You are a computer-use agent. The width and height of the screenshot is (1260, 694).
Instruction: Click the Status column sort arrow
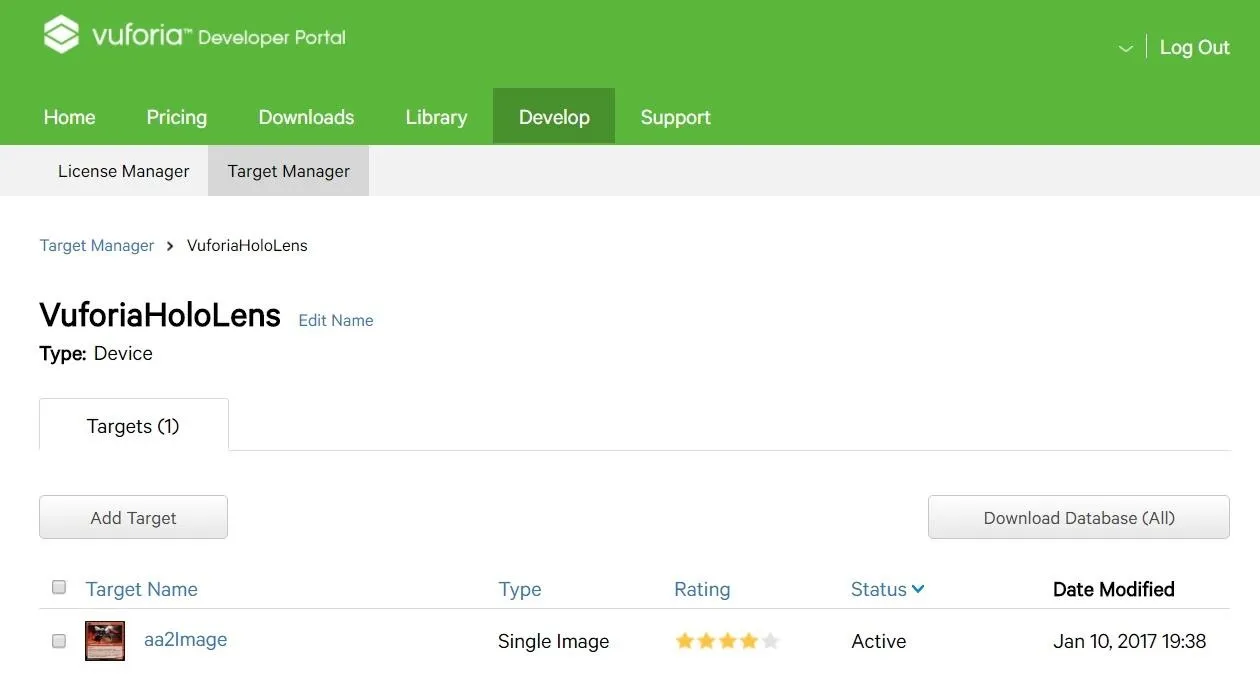click(x=918, y=589)
